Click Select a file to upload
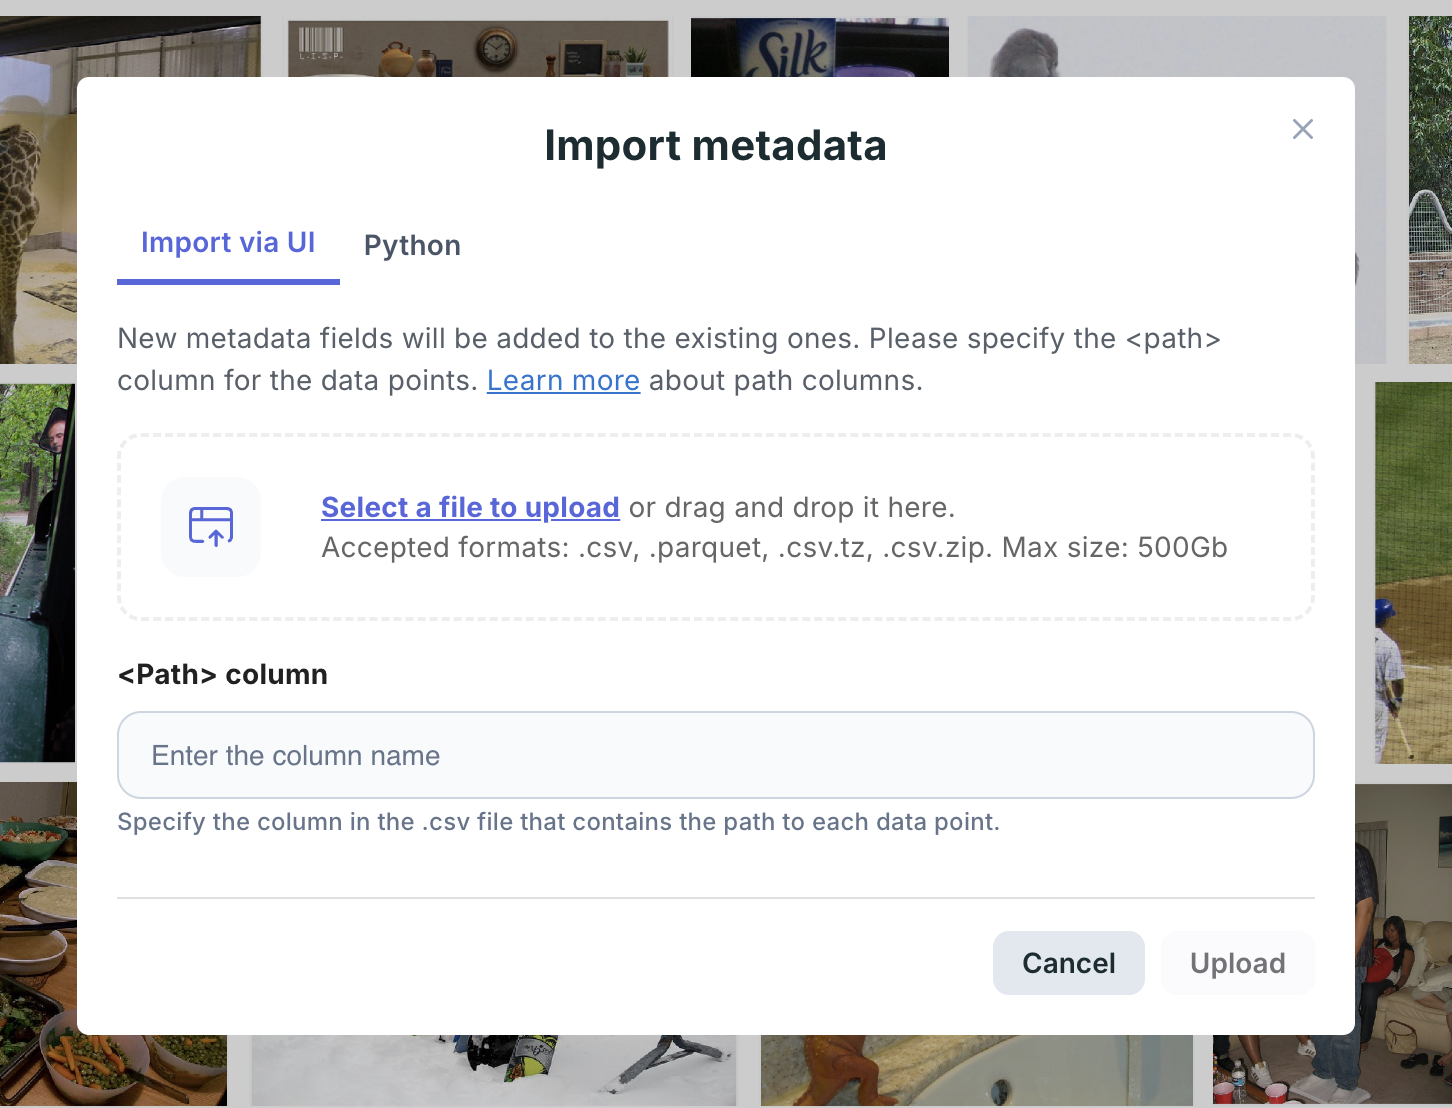Viewport: 1452px width, 1108px height. click(x=470, y=508)
